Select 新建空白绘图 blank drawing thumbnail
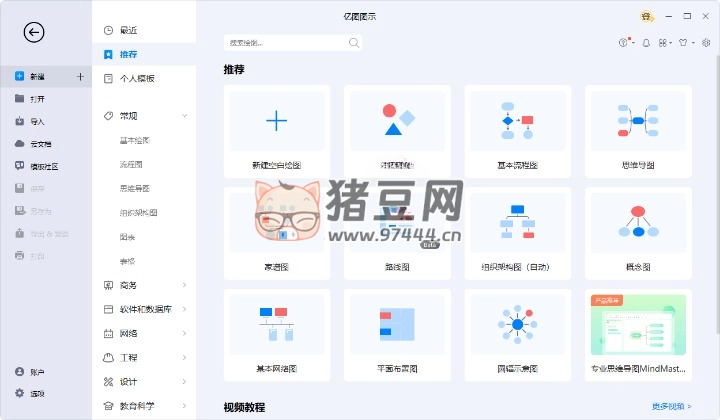720x420 pixels. pos(276,122)
